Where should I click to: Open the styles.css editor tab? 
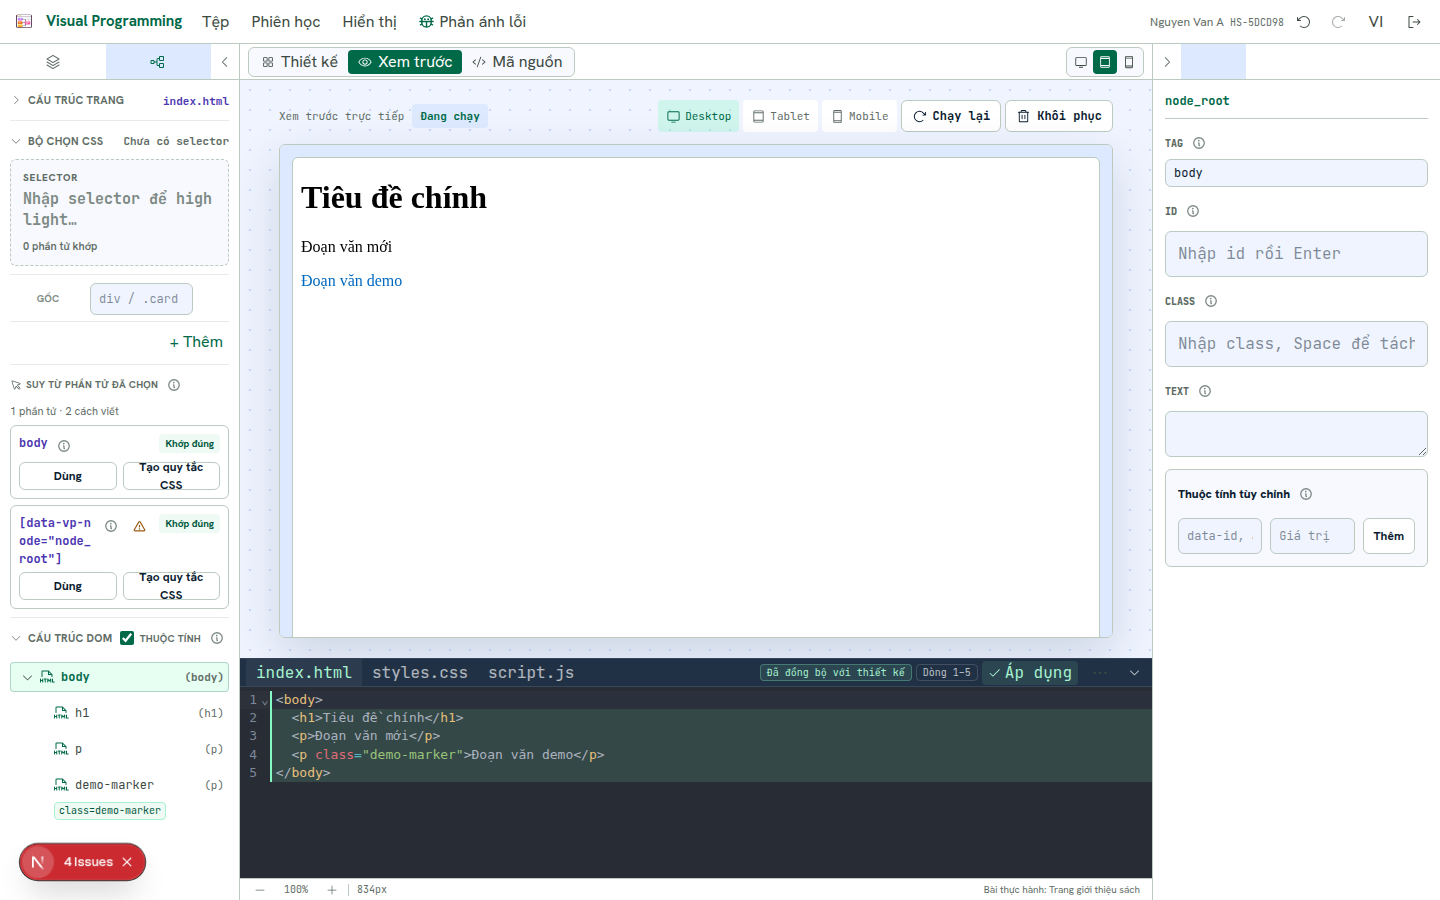point(420,673)
